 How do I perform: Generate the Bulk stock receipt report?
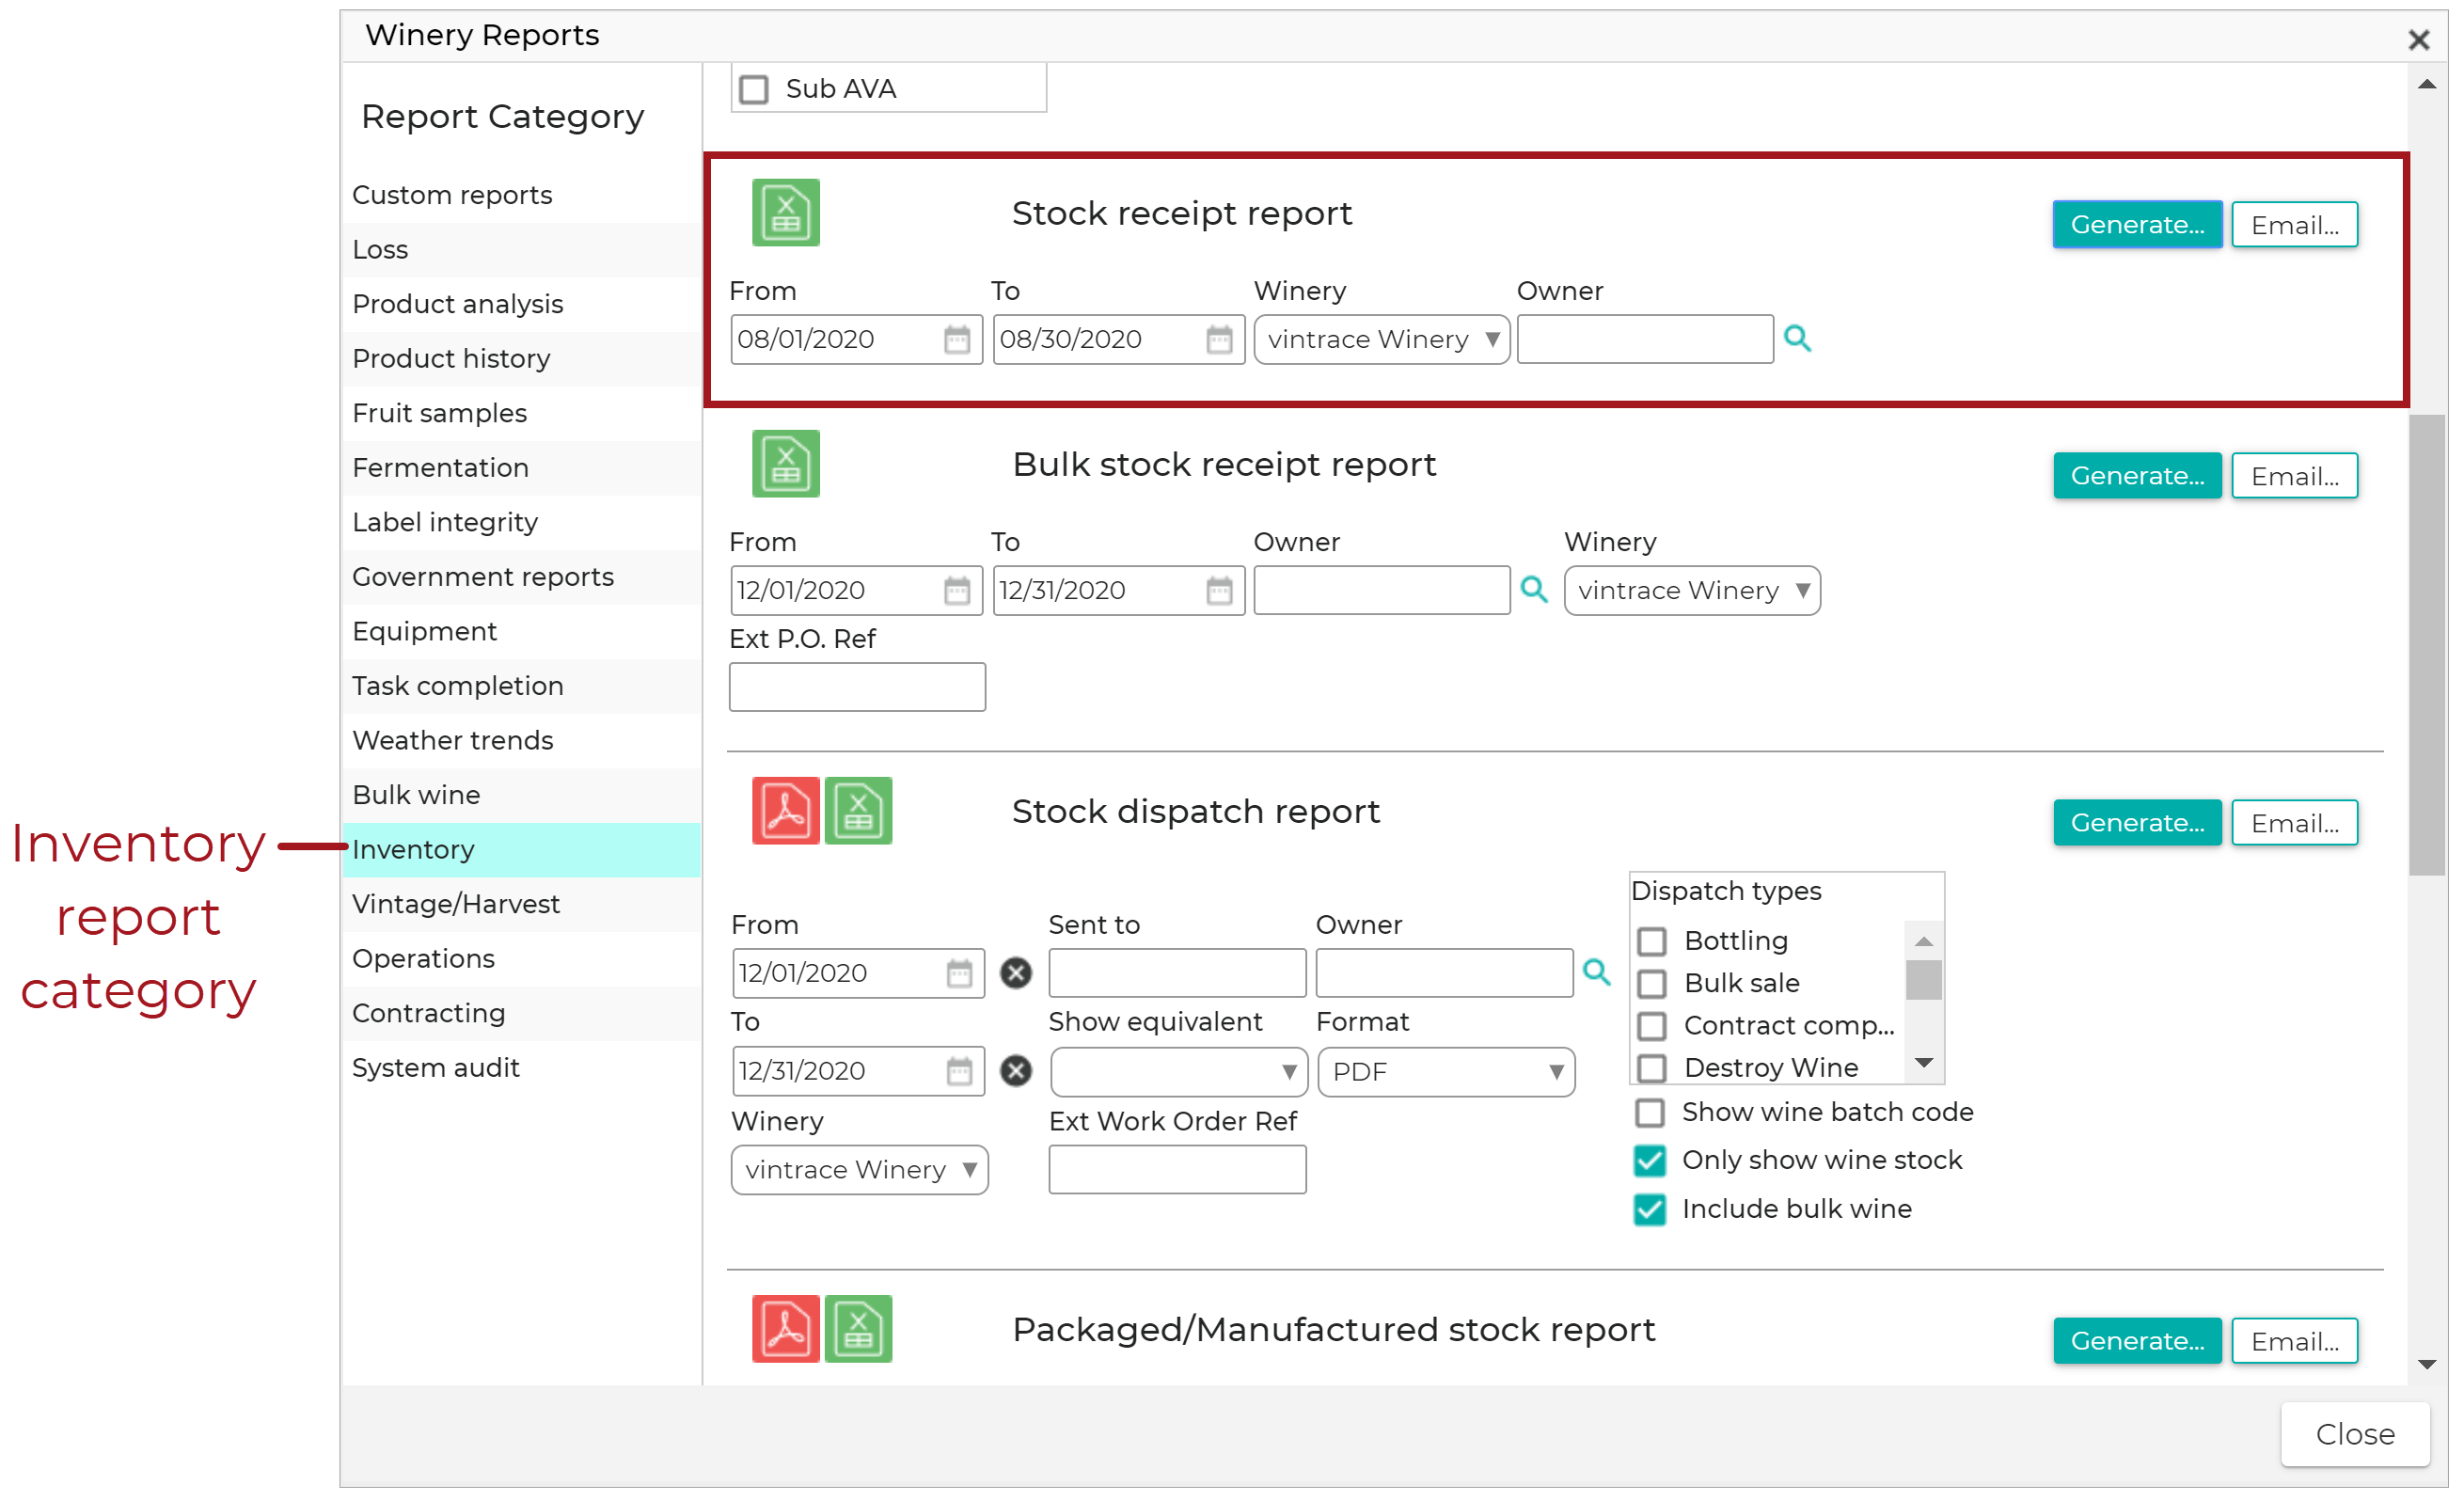click(2137, 476)
